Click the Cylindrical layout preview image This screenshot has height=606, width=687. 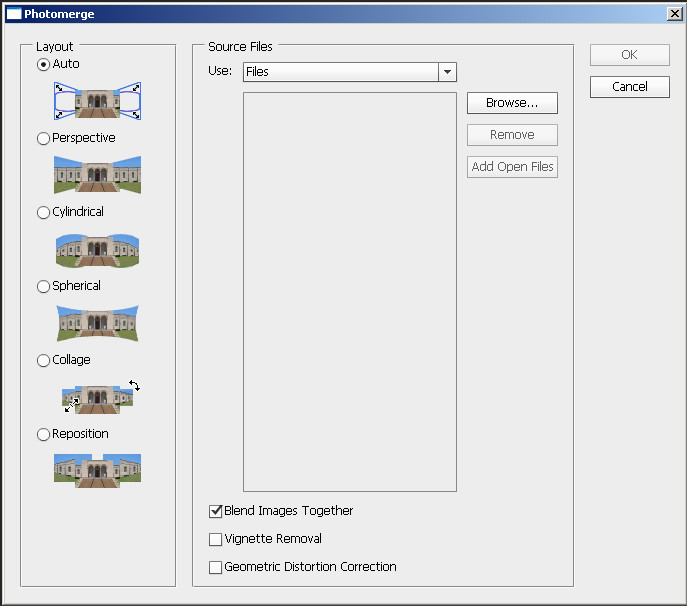(x=97, y=250)
